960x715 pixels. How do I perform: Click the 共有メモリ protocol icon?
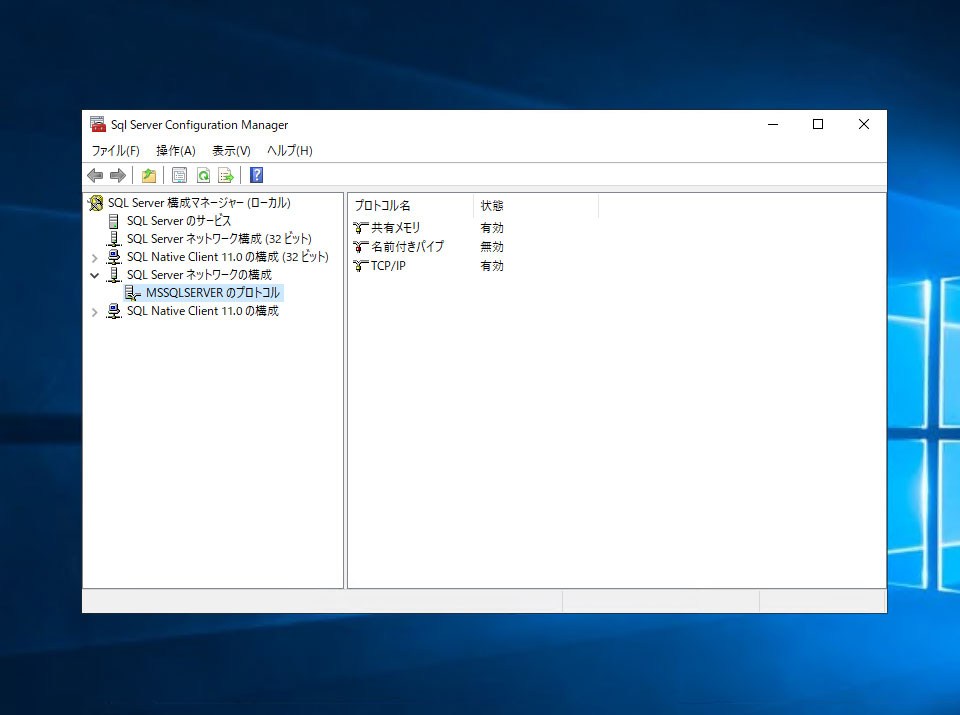[361, 228]
